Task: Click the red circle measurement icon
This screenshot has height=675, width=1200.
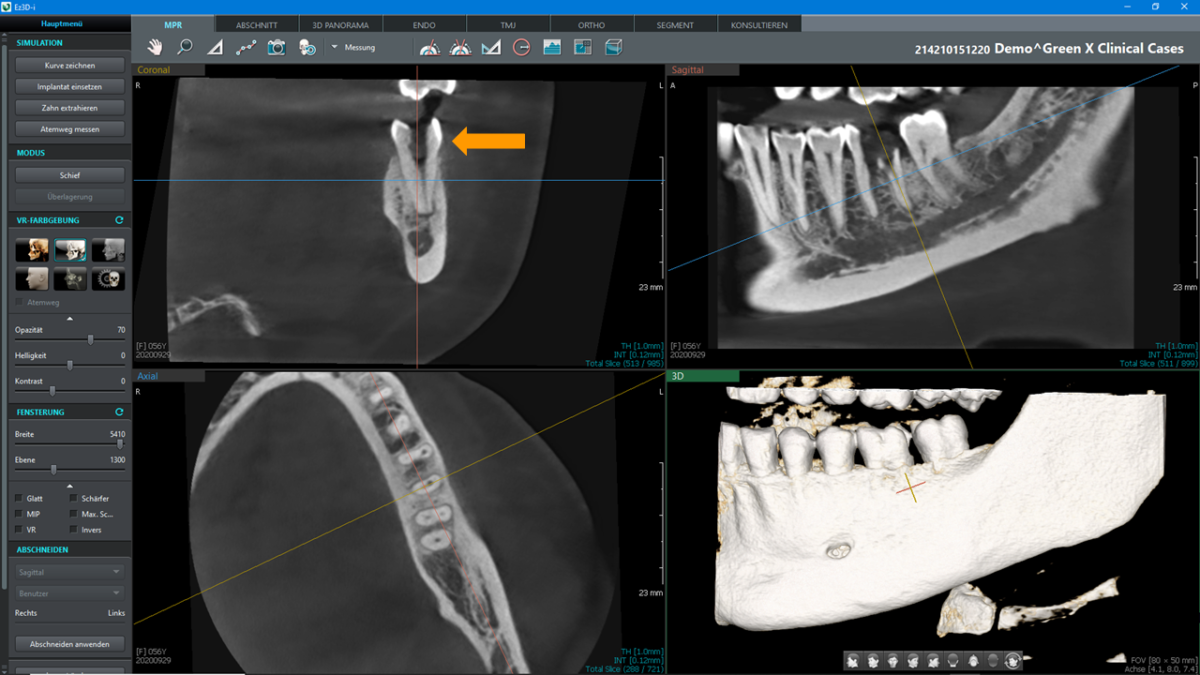Action: coord(521,47)
